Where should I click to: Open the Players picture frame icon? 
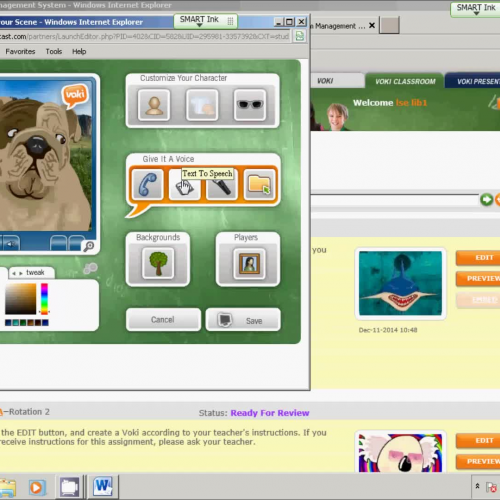[249, 263]
